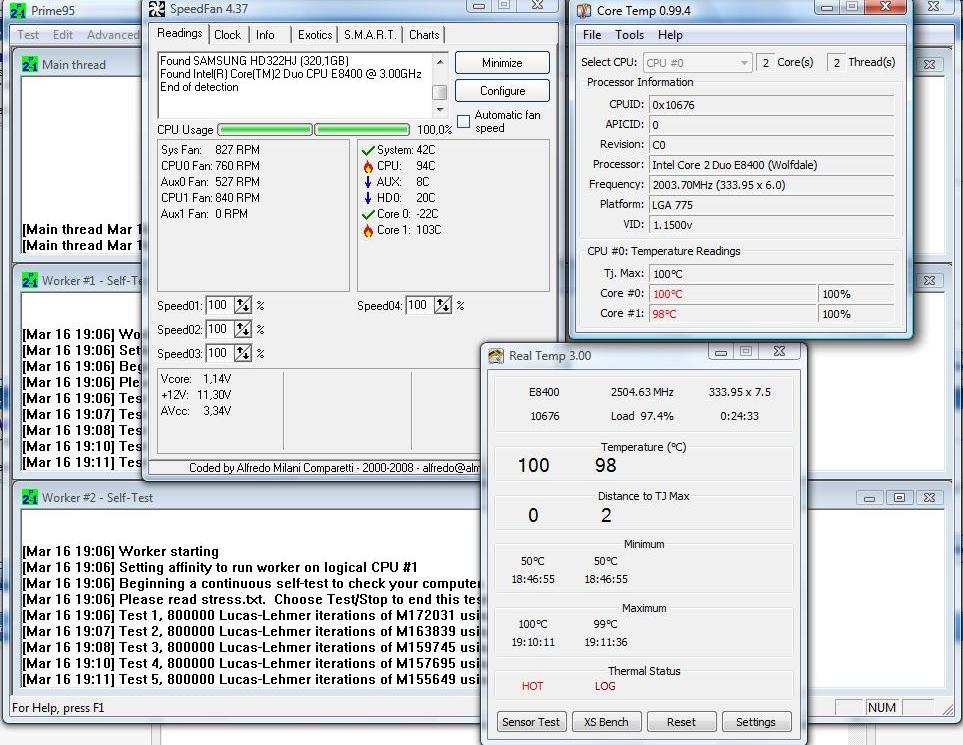Open Real Temp Settings button
This screenshot has width=963, height=745.
(755, 722)
